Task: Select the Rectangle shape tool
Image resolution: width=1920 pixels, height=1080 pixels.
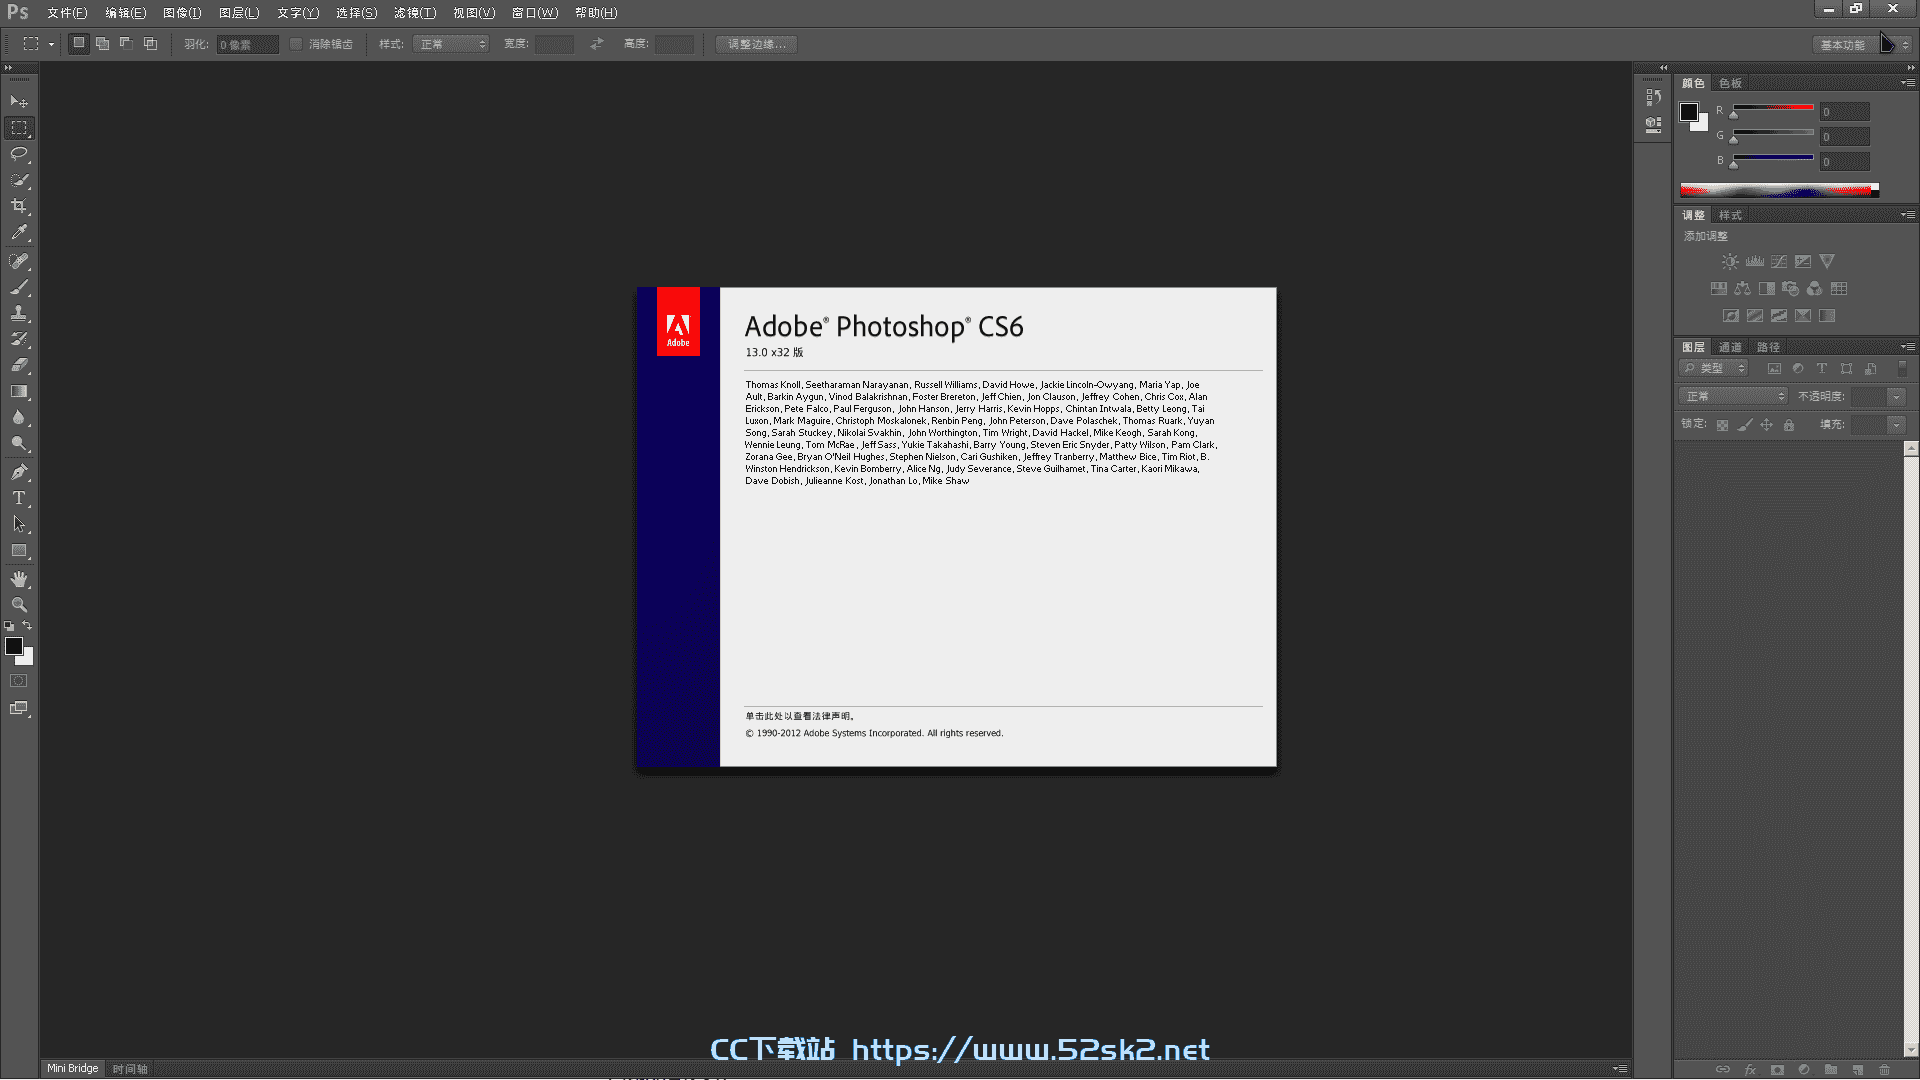Action: coord(19,550)
